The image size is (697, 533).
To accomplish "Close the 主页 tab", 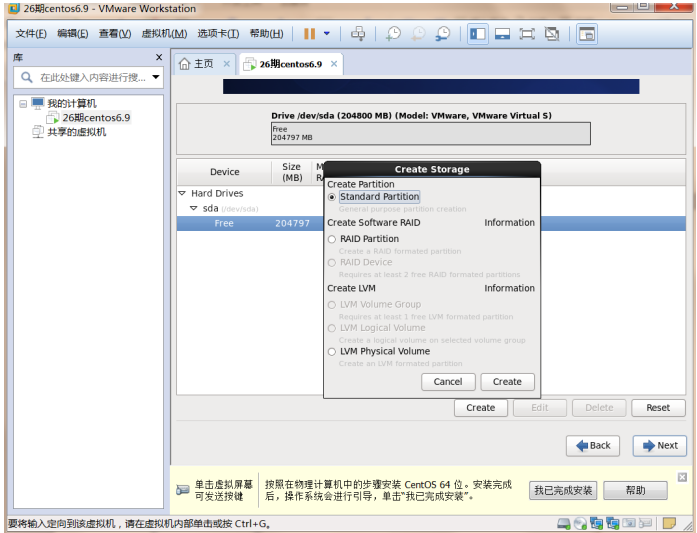I will [227, 64].
